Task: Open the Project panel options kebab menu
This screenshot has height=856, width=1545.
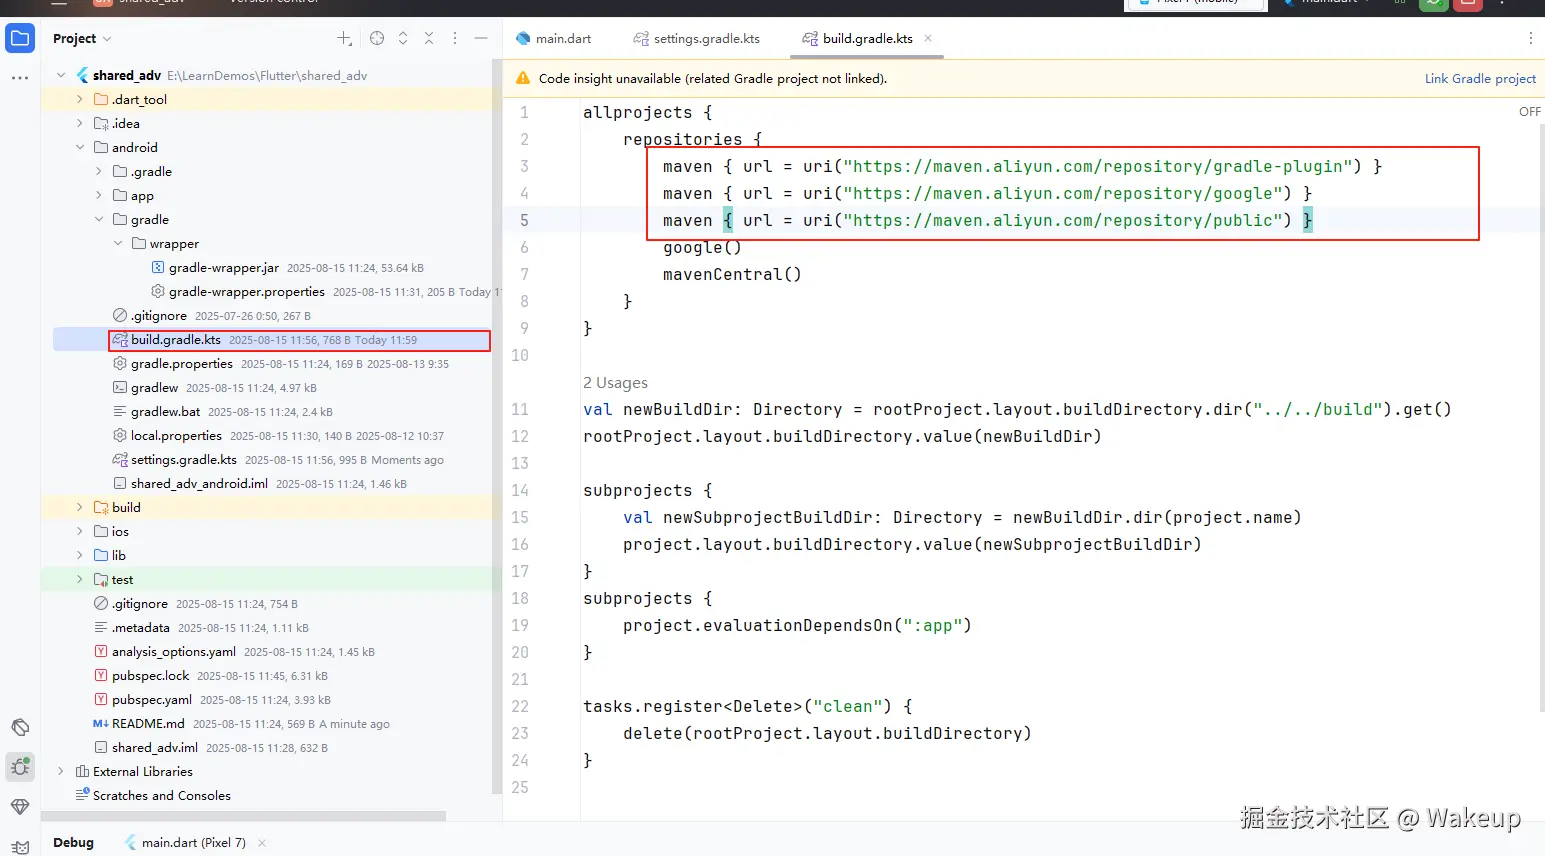Action: pos(455,38)
